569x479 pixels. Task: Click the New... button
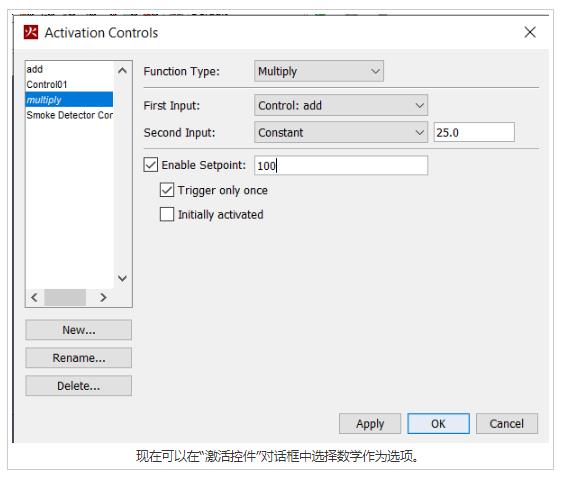pos(79,330)
